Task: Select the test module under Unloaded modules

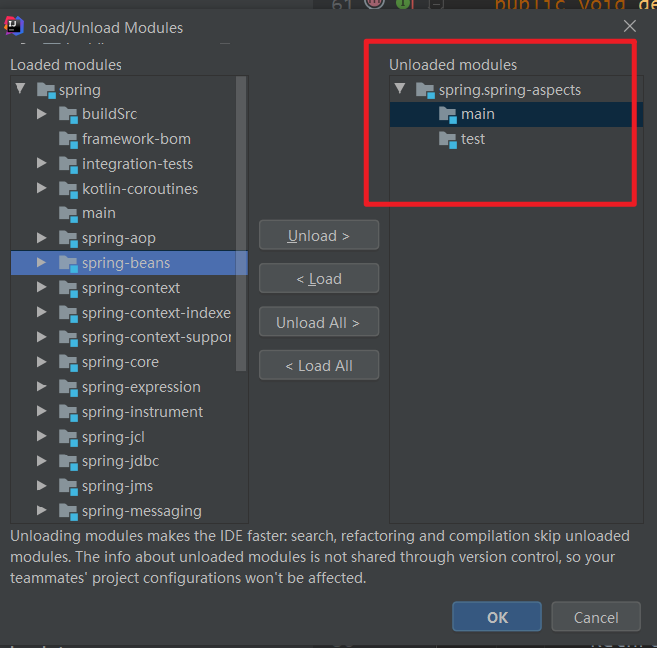Action: 516,139
